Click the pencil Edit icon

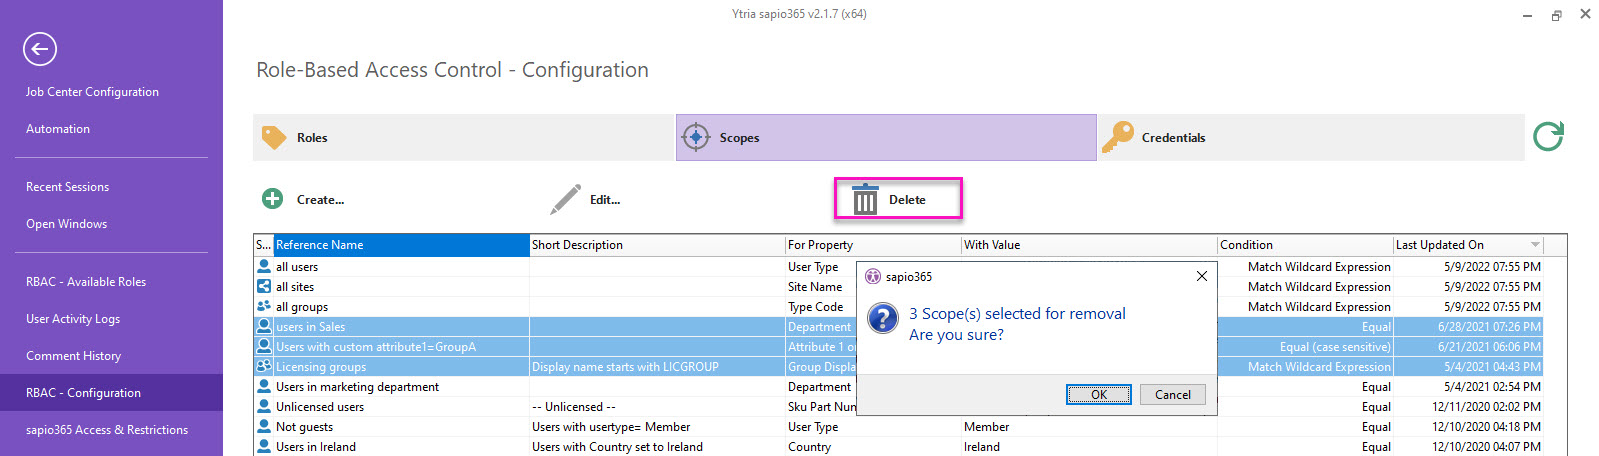coord(565,199)
